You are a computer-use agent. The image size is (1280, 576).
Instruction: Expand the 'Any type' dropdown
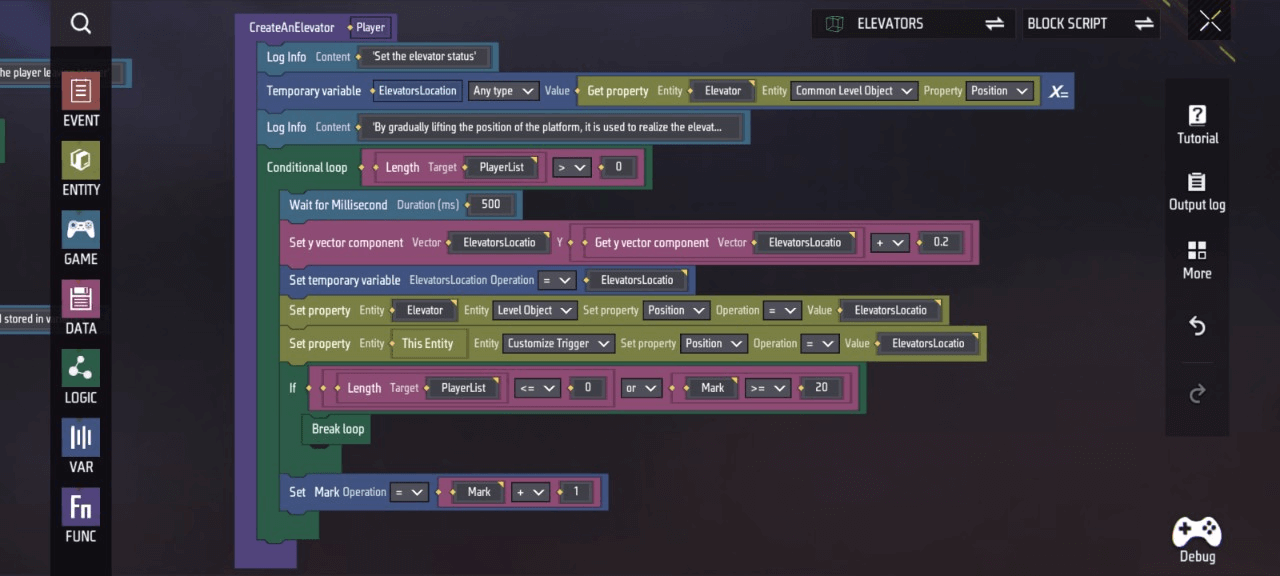point(503,91)
